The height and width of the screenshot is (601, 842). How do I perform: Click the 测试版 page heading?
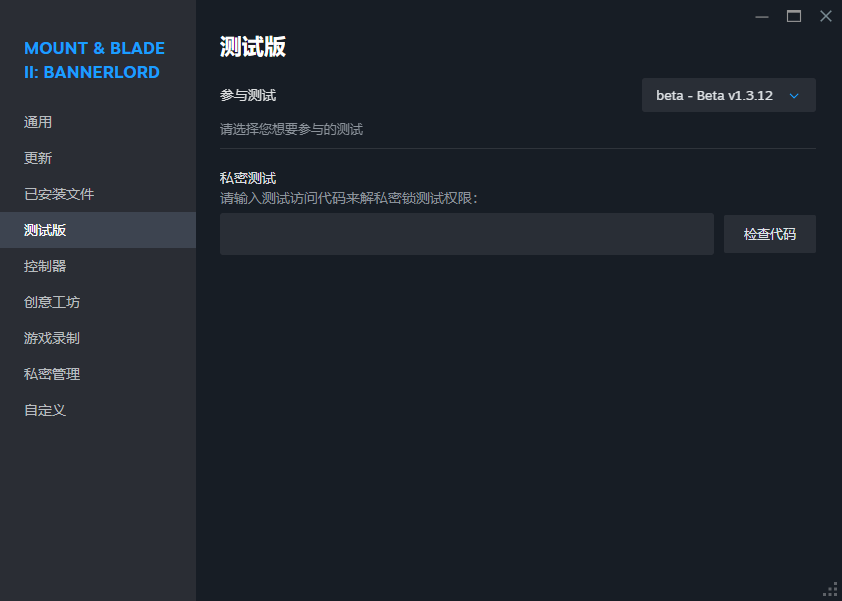tap(253, 47)
